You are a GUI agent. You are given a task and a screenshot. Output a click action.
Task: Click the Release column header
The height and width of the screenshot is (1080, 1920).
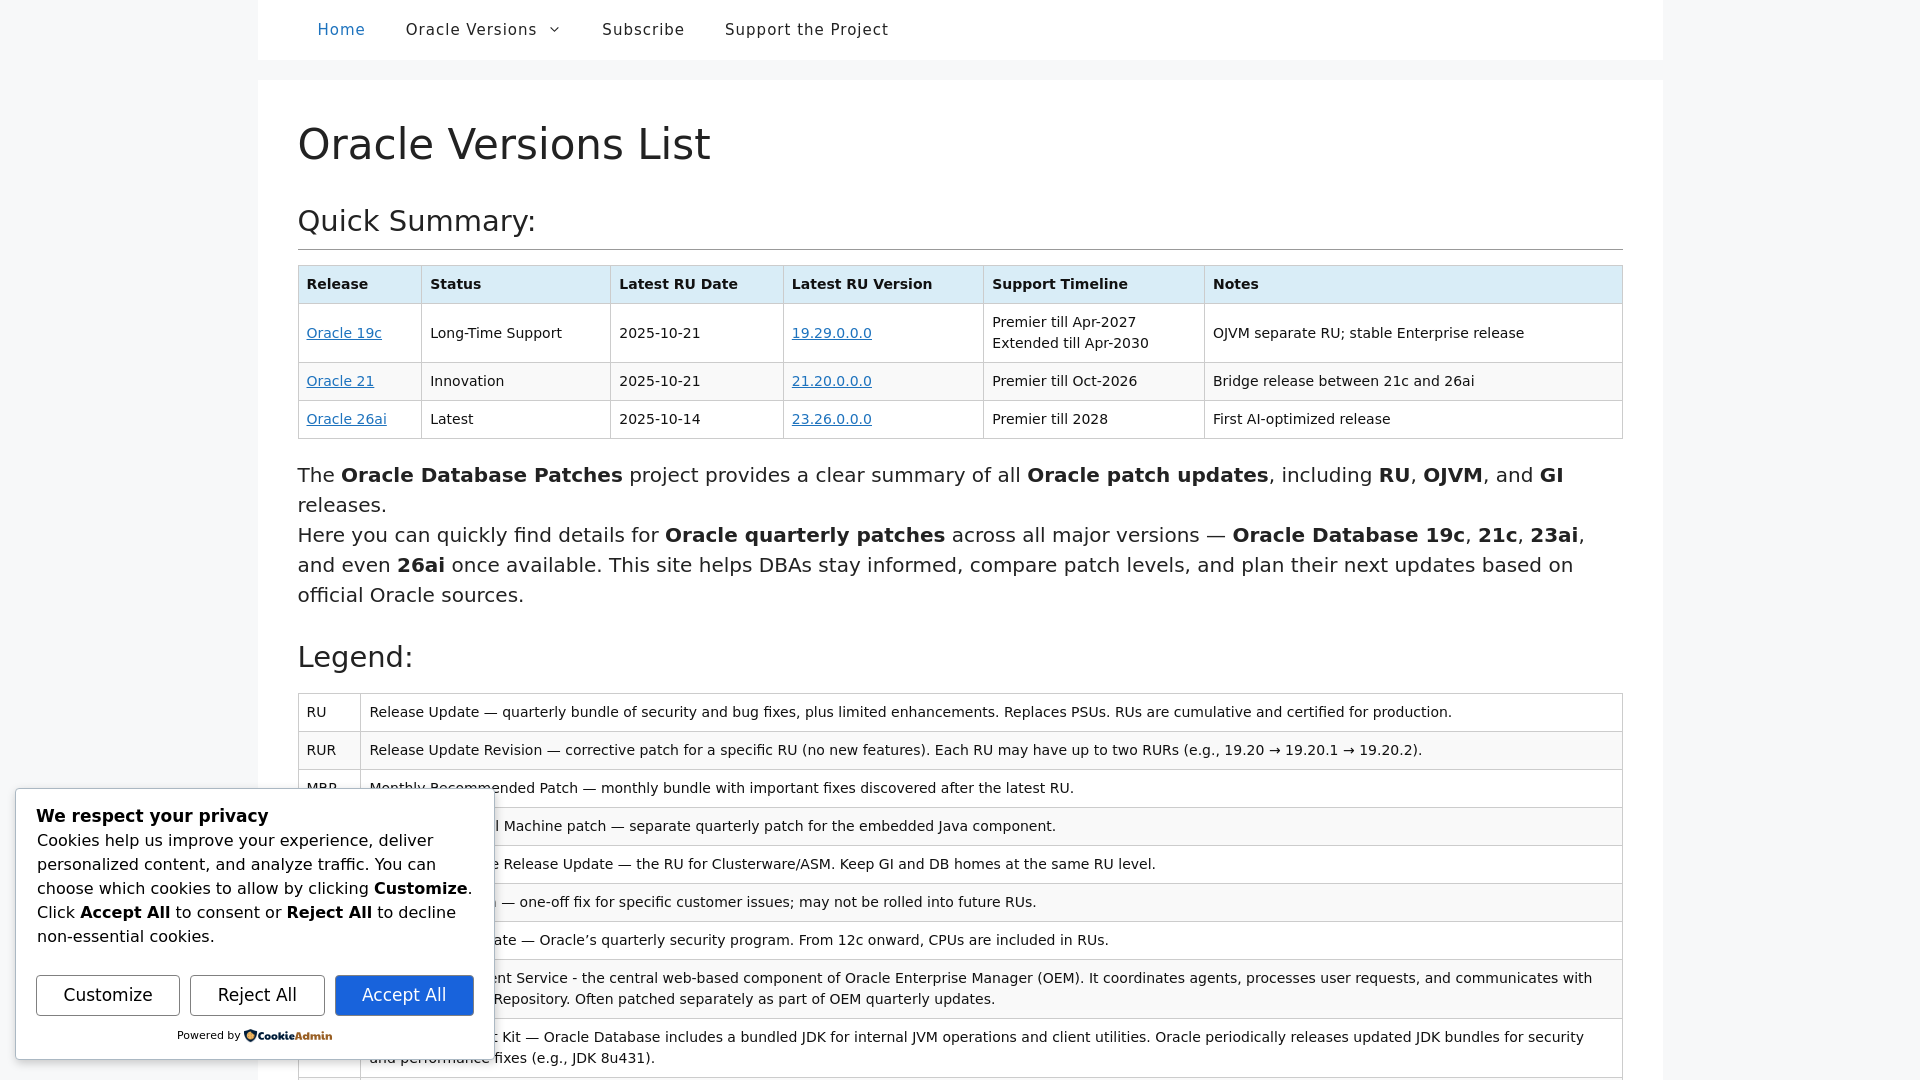[360, 284]
